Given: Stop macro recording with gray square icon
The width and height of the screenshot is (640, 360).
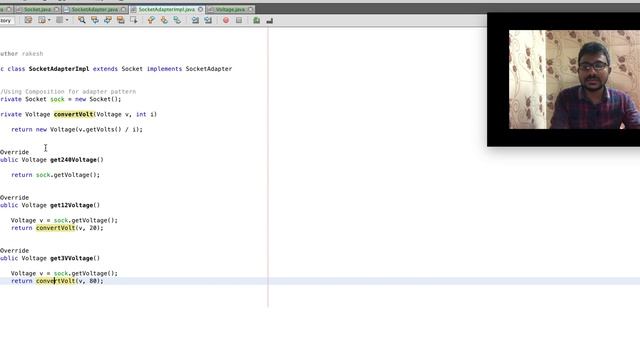Looking at the screenshot, I should coord(239,20).
